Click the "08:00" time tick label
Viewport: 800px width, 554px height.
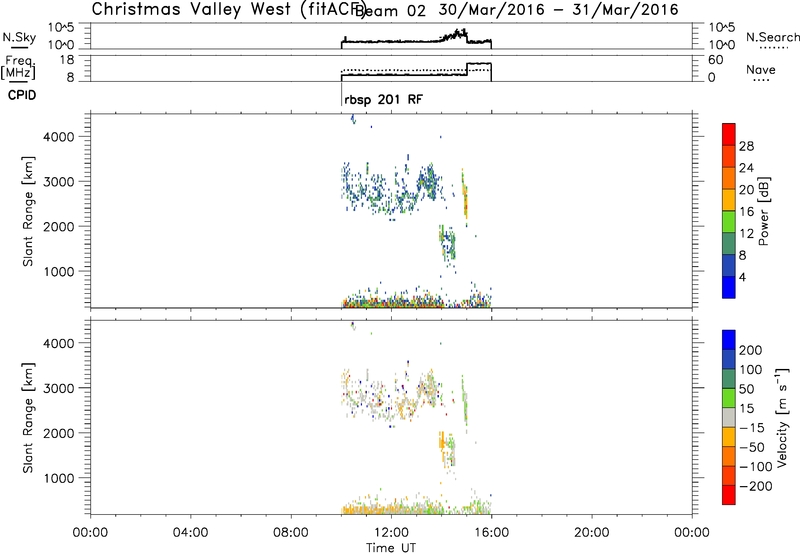(x=291, y=533)
